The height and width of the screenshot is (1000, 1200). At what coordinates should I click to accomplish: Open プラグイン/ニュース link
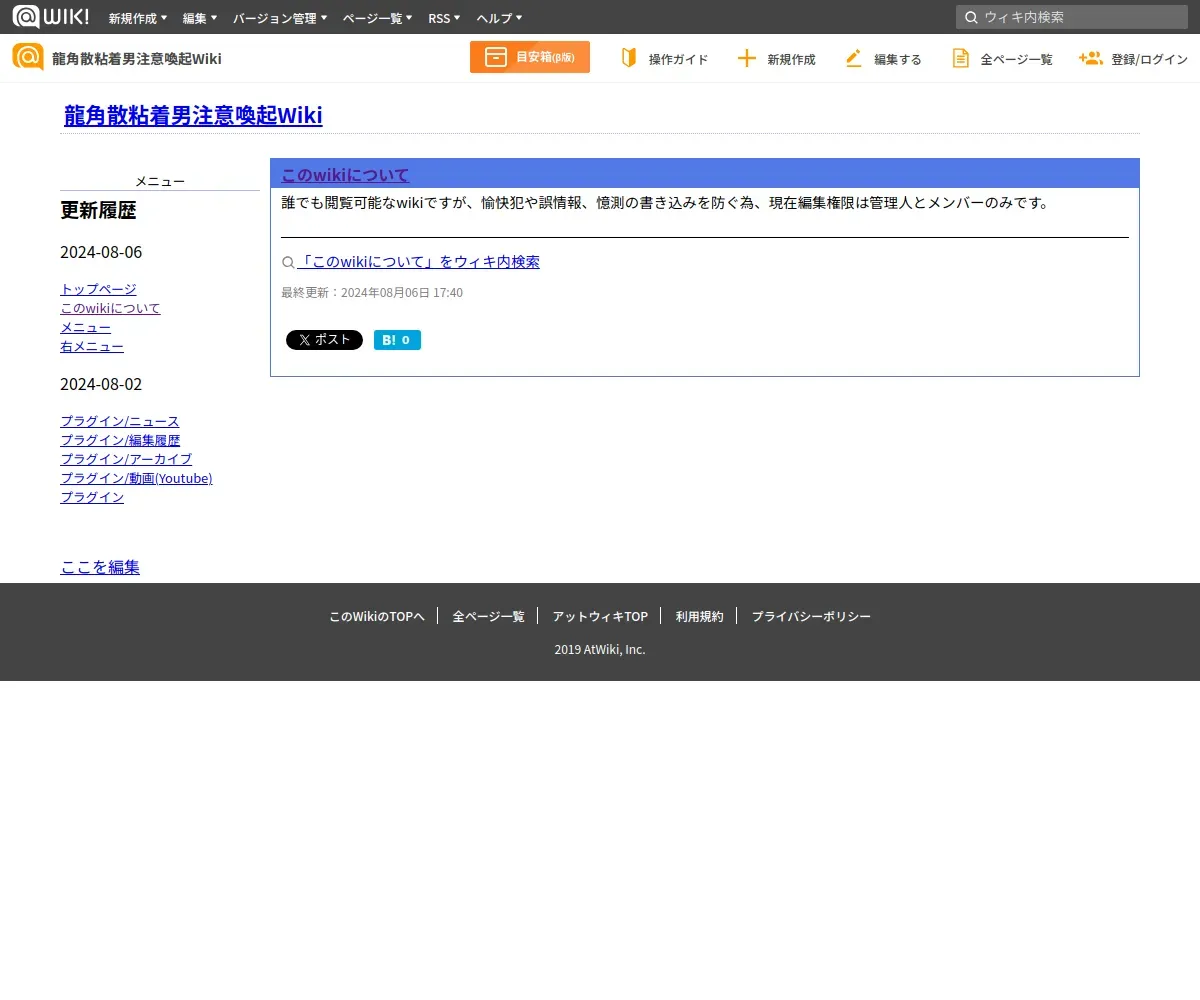[120, 421]
